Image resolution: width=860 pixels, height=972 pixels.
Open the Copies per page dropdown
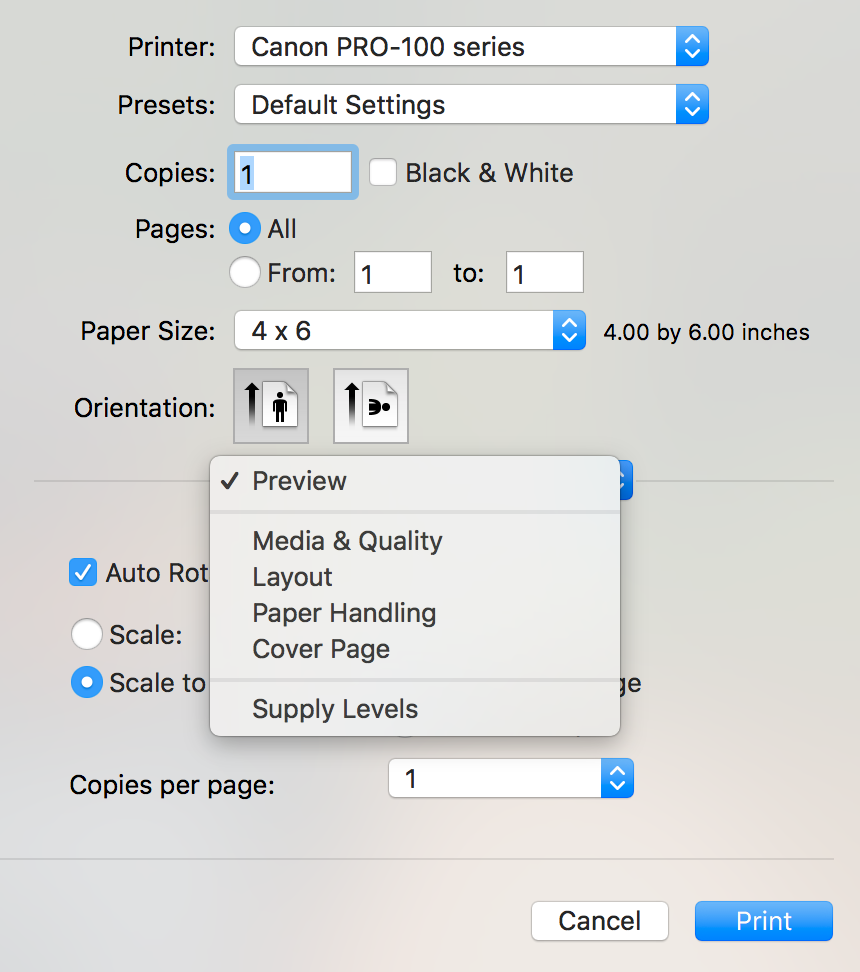point(510,779)
